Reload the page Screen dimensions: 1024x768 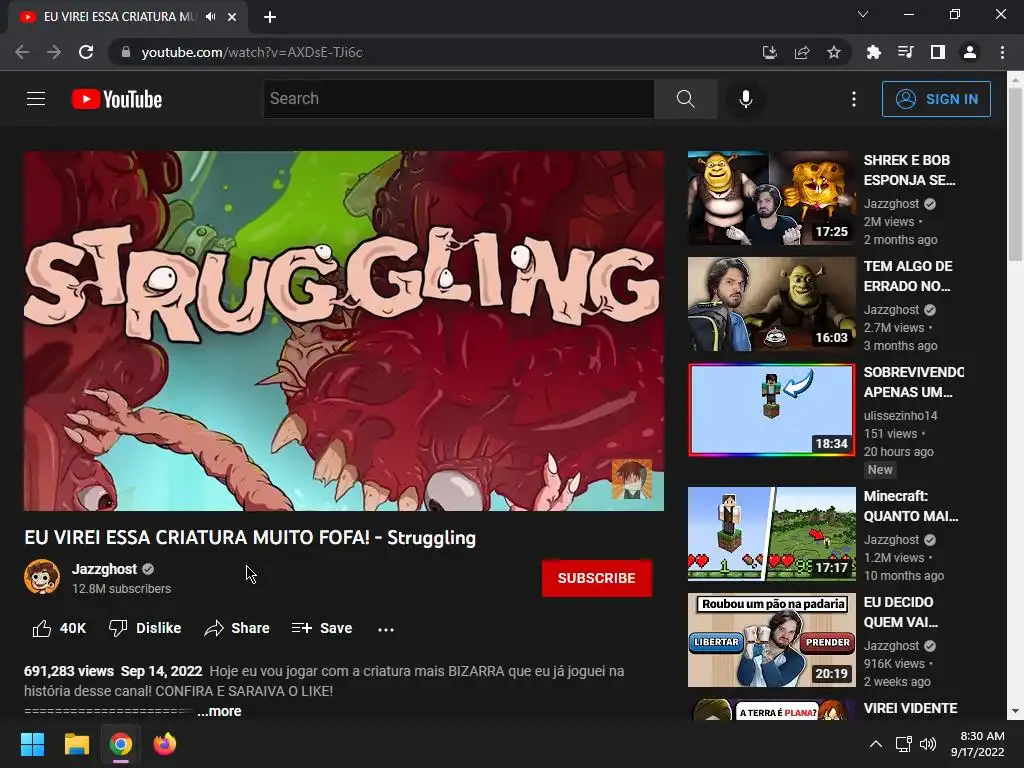point(86,52)
